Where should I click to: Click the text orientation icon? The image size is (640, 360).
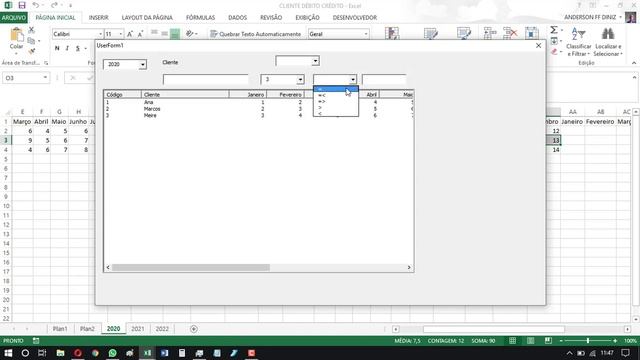click(x=189, y=34)
